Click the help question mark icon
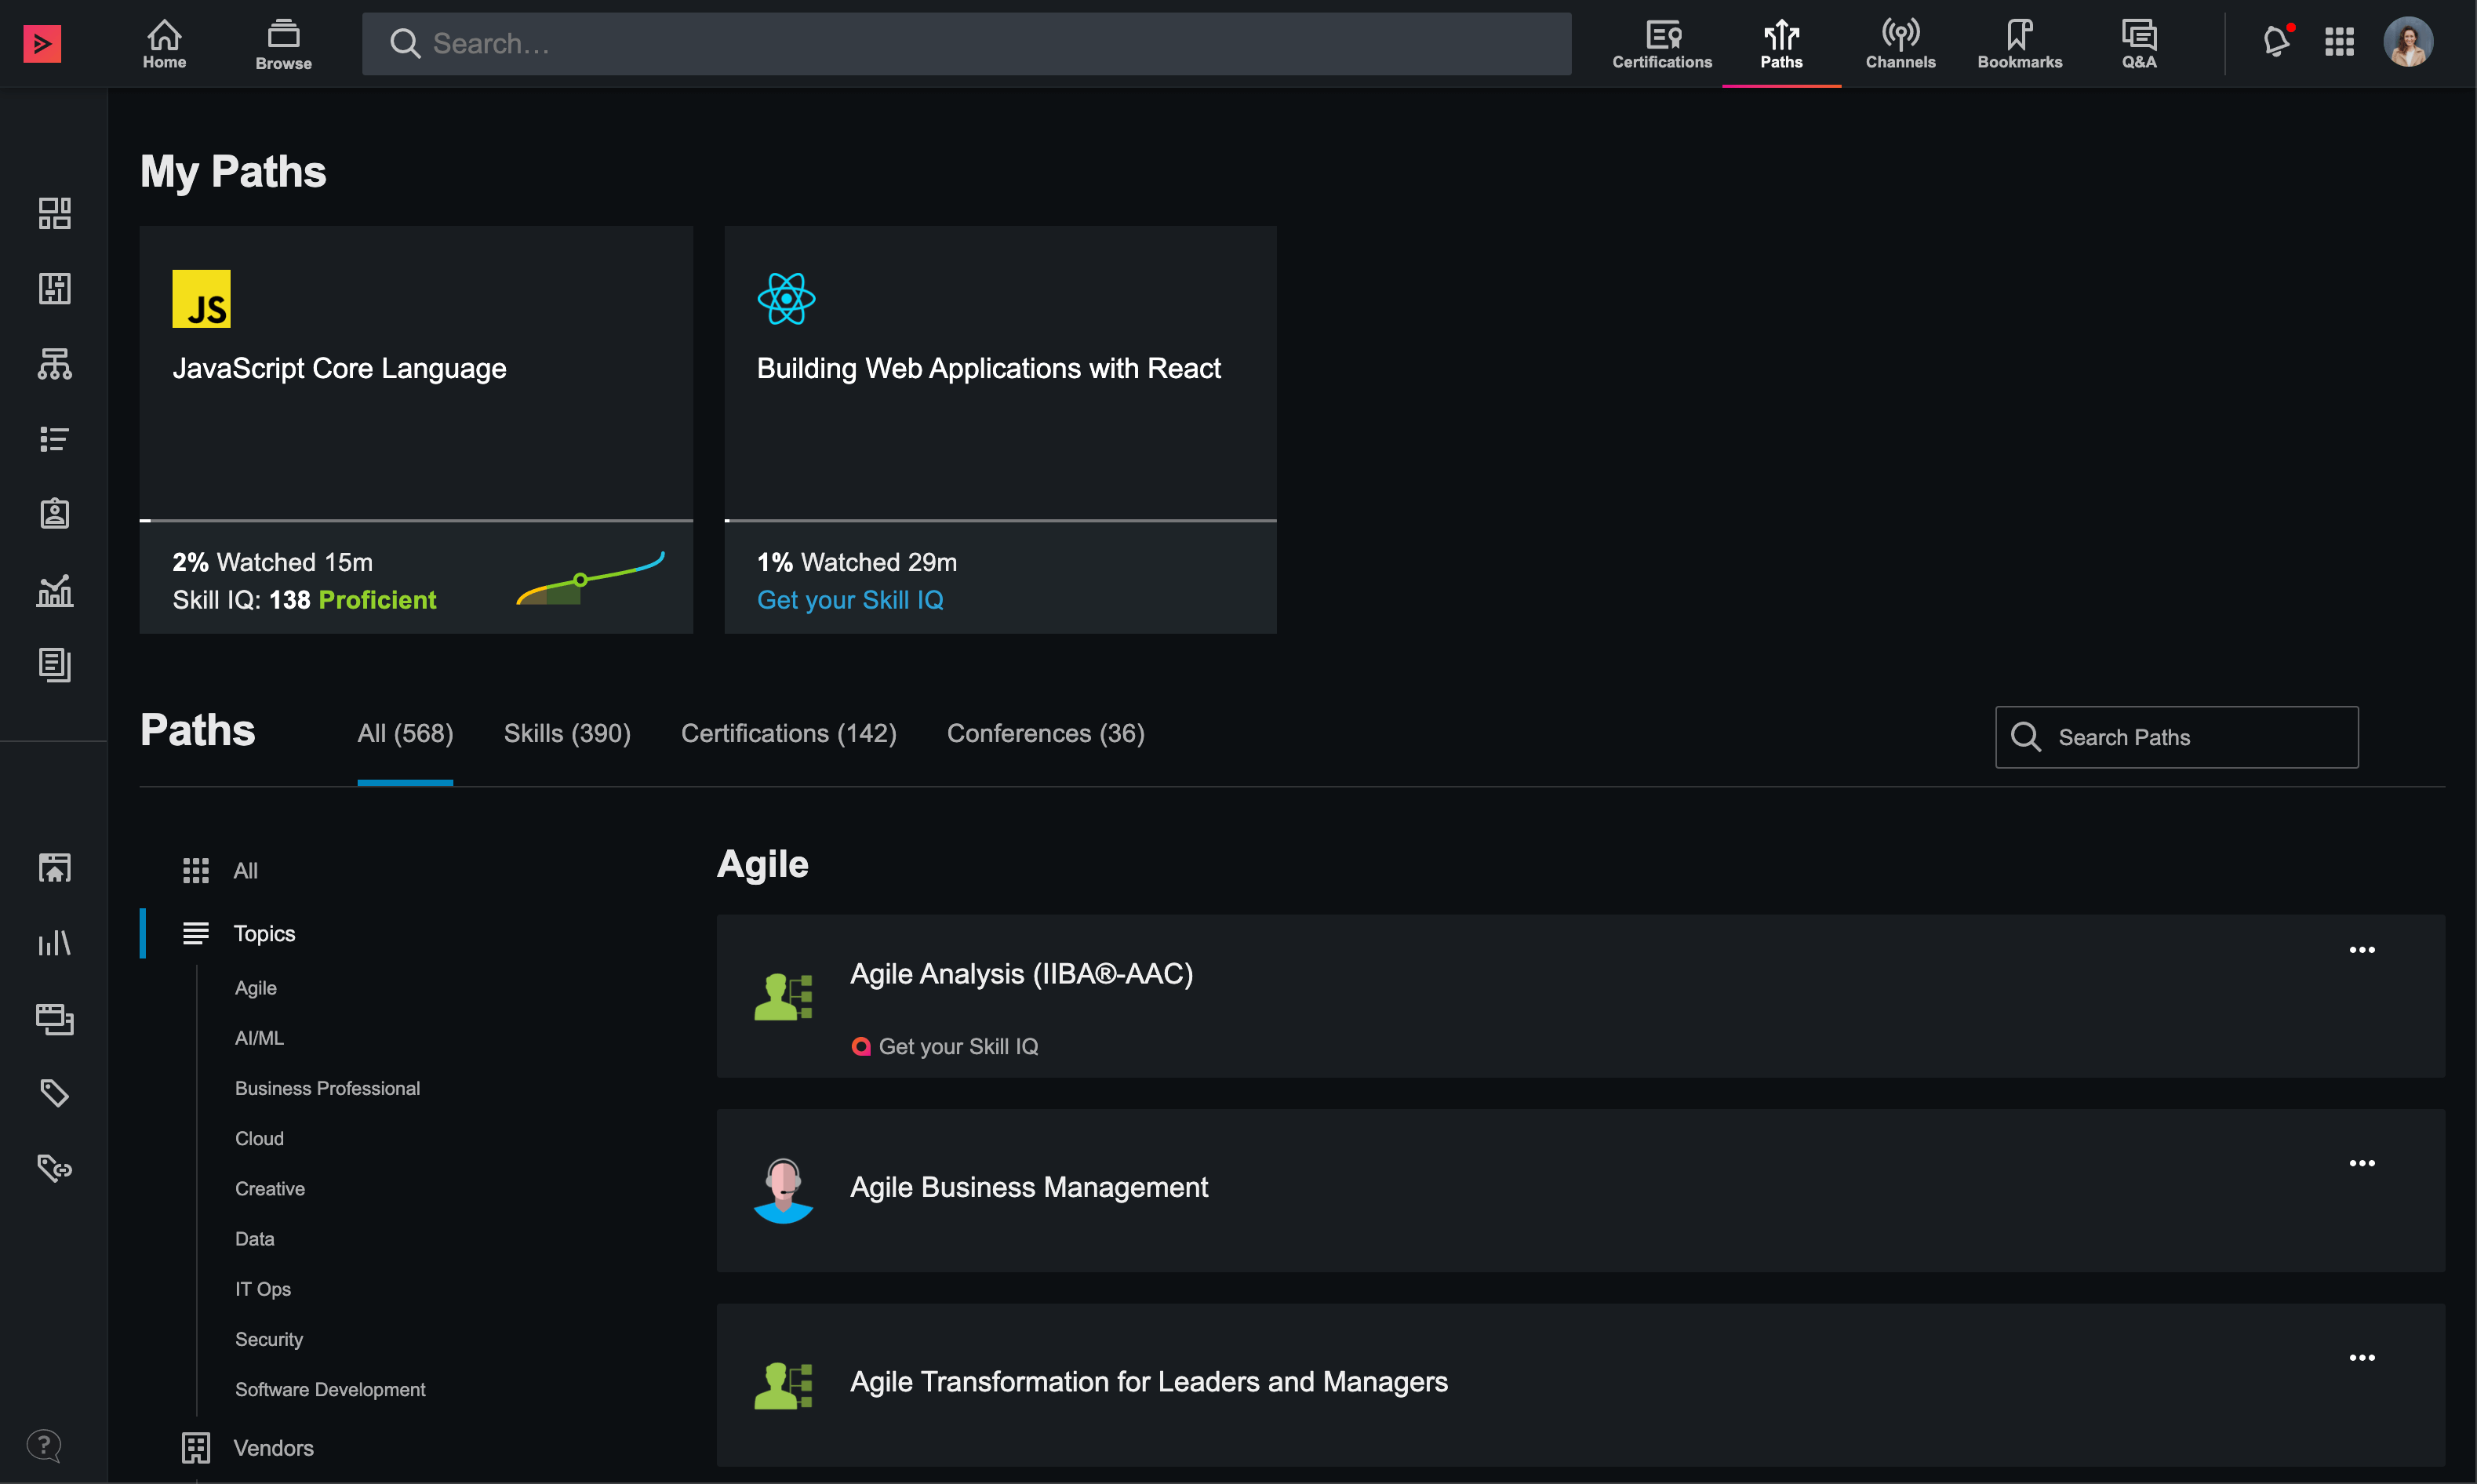Viewport: 2477px width, 1484px height. pos(44,1444)
